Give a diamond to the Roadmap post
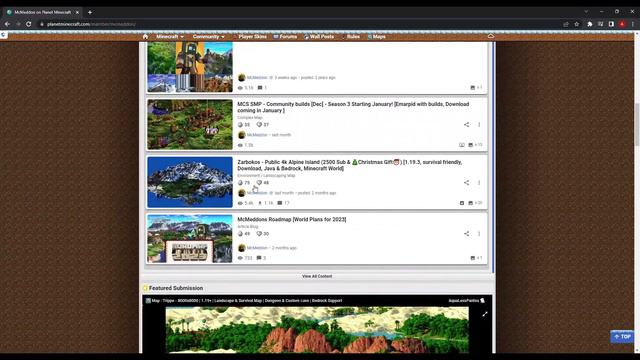Viewport: 640px width, 360px height. 240,233
